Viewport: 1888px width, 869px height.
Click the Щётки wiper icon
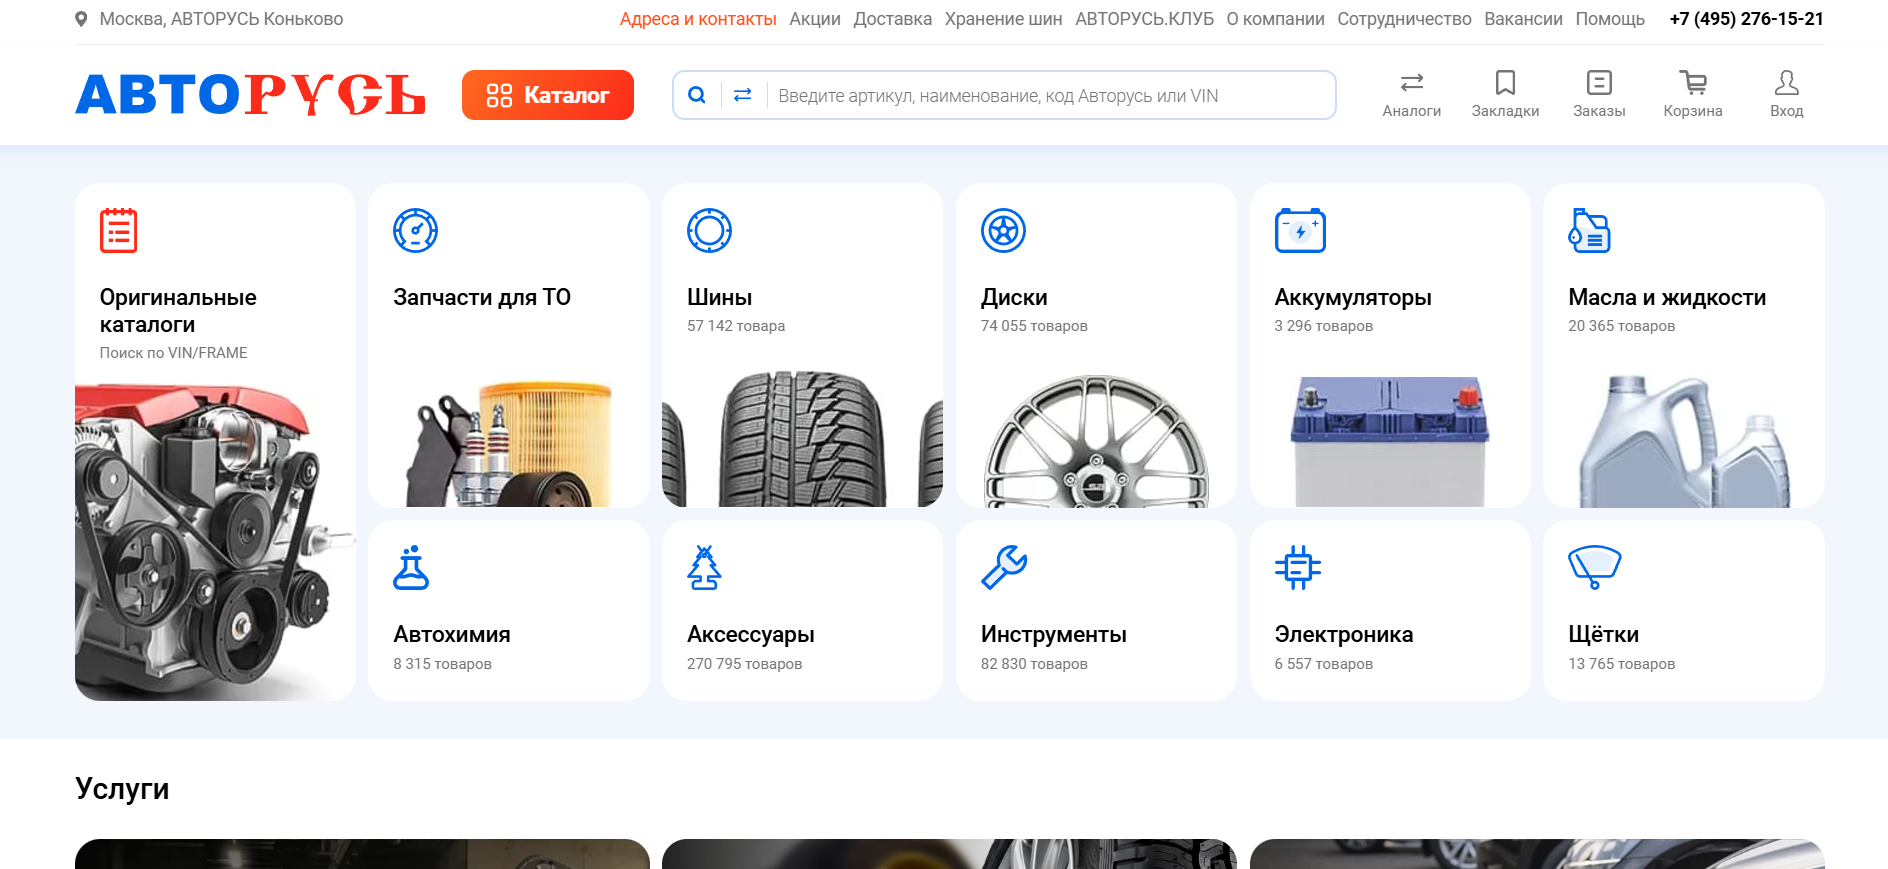1594,567
